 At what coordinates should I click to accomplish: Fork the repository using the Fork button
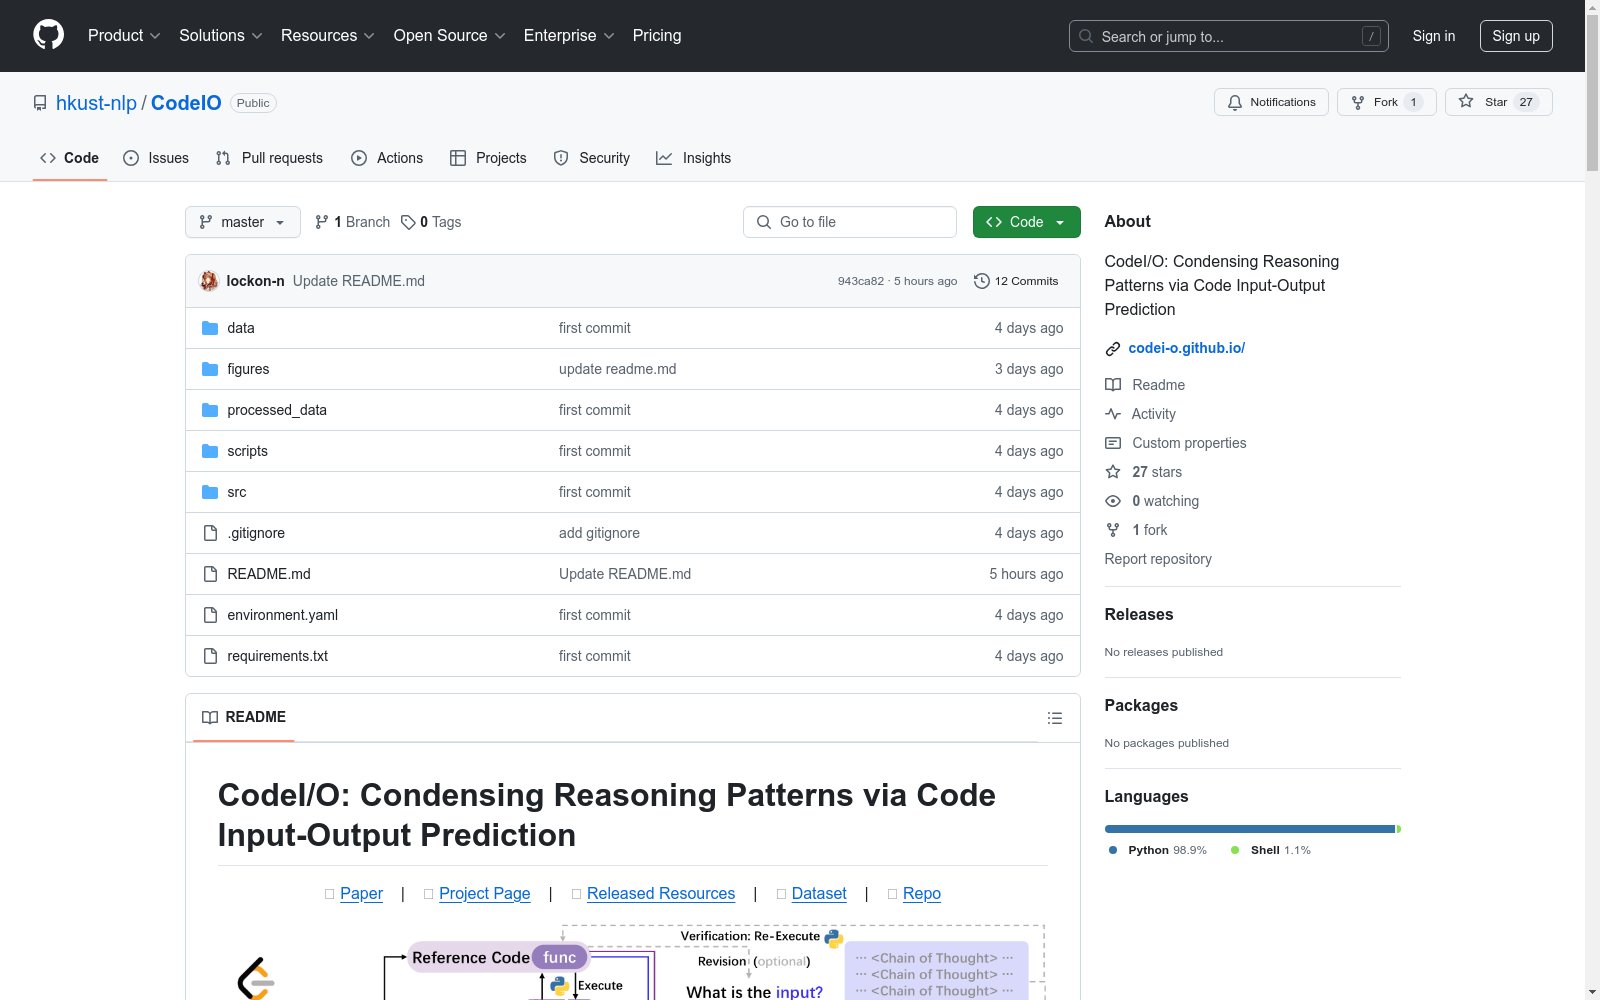(1386, 102)
